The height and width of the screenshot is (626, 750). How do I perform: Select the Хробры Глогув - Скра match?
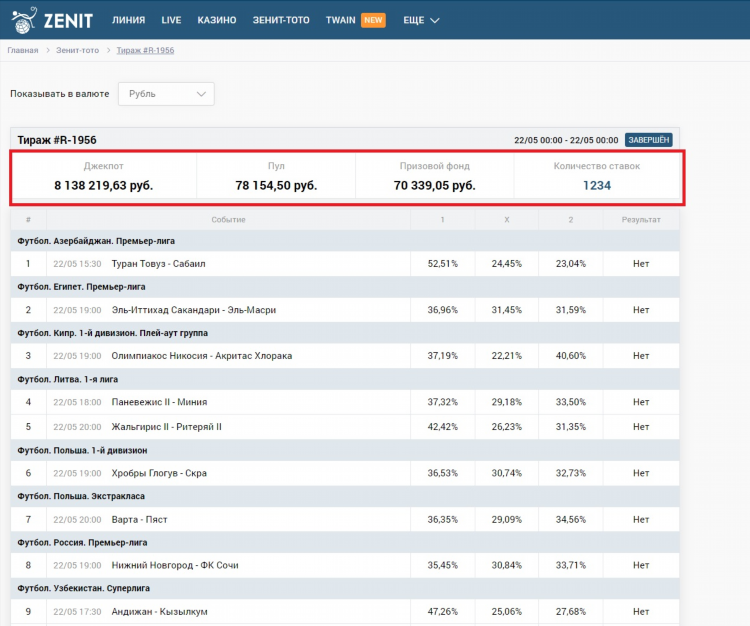(x=159, y=473)
